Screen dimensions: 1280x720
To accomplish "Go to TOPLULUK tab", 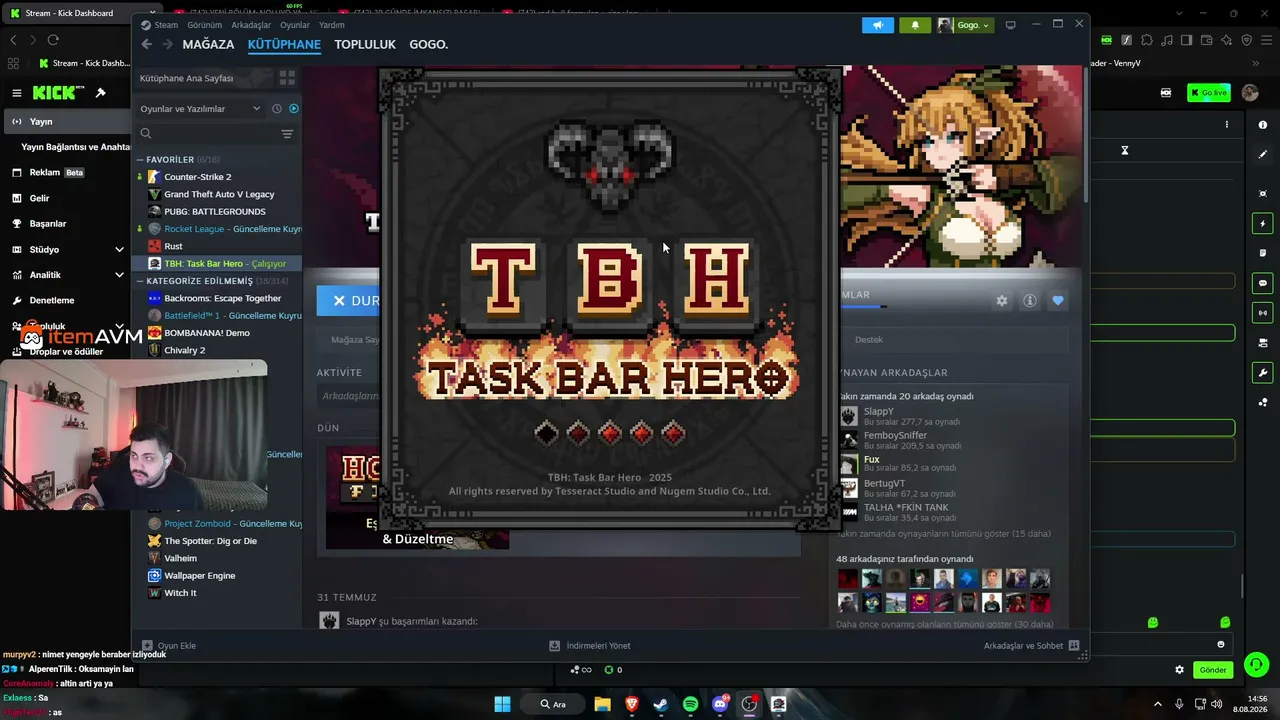I will pos(365,44).
